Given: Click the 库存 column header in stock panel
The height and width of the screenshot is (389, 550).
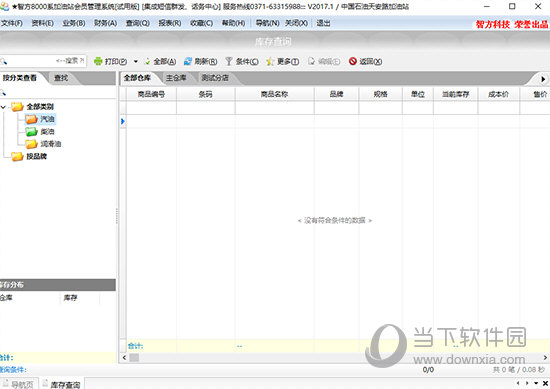Looking at the screenshot, I should pyautogui.click(x=80, y=298).
